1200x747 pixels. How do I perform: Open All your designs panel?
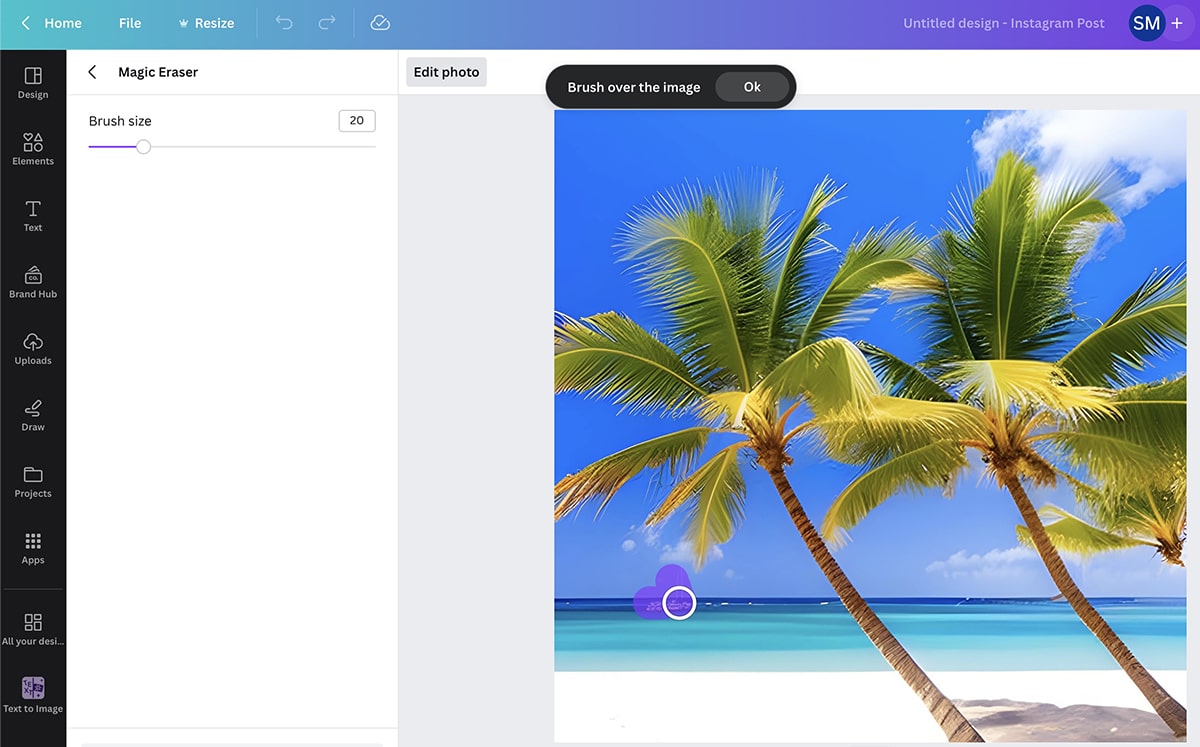click(x=33, y=628)
